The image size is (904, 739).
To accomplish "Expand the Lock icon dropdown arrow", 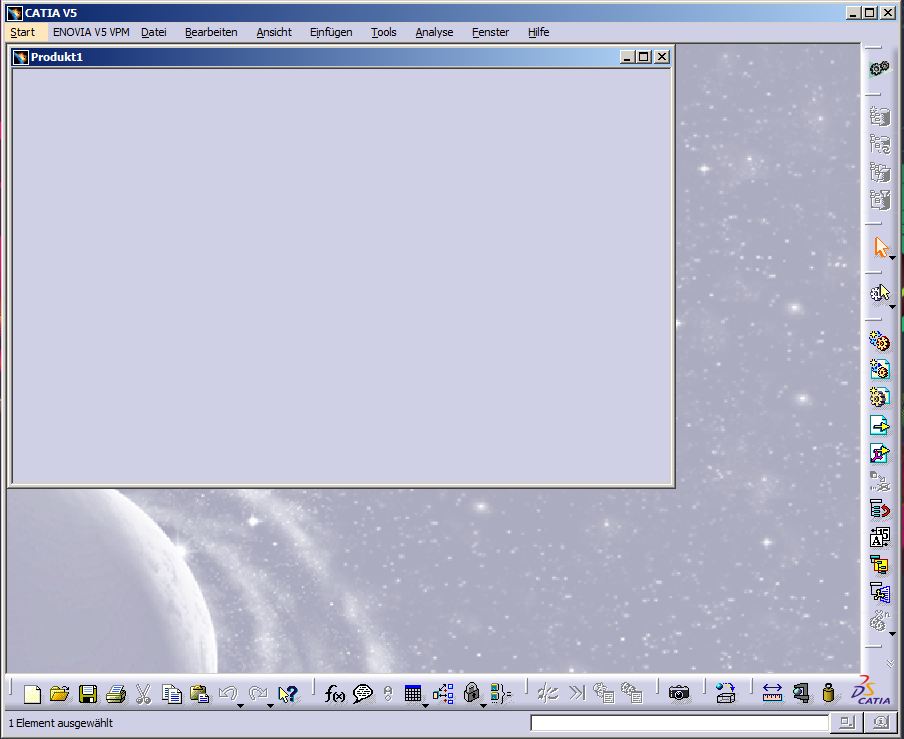I will [483, 706].
